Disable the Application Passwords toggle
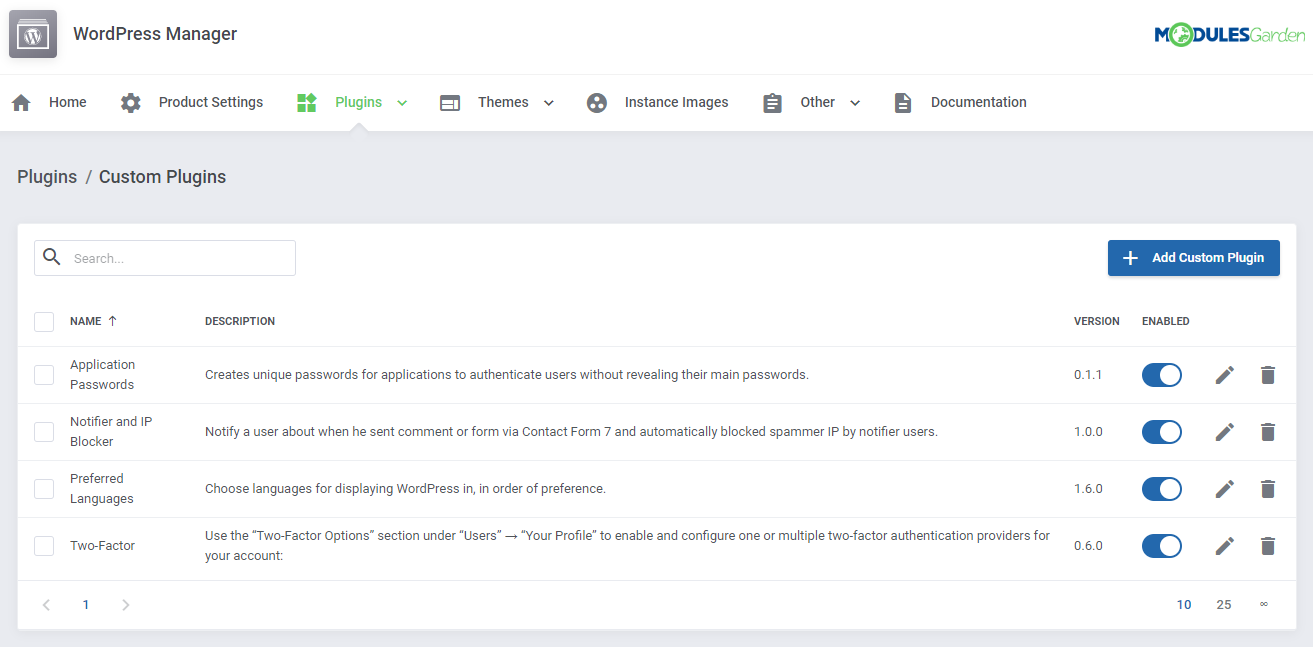The width and height of the screenshot is (1313, 647). 1162,375
